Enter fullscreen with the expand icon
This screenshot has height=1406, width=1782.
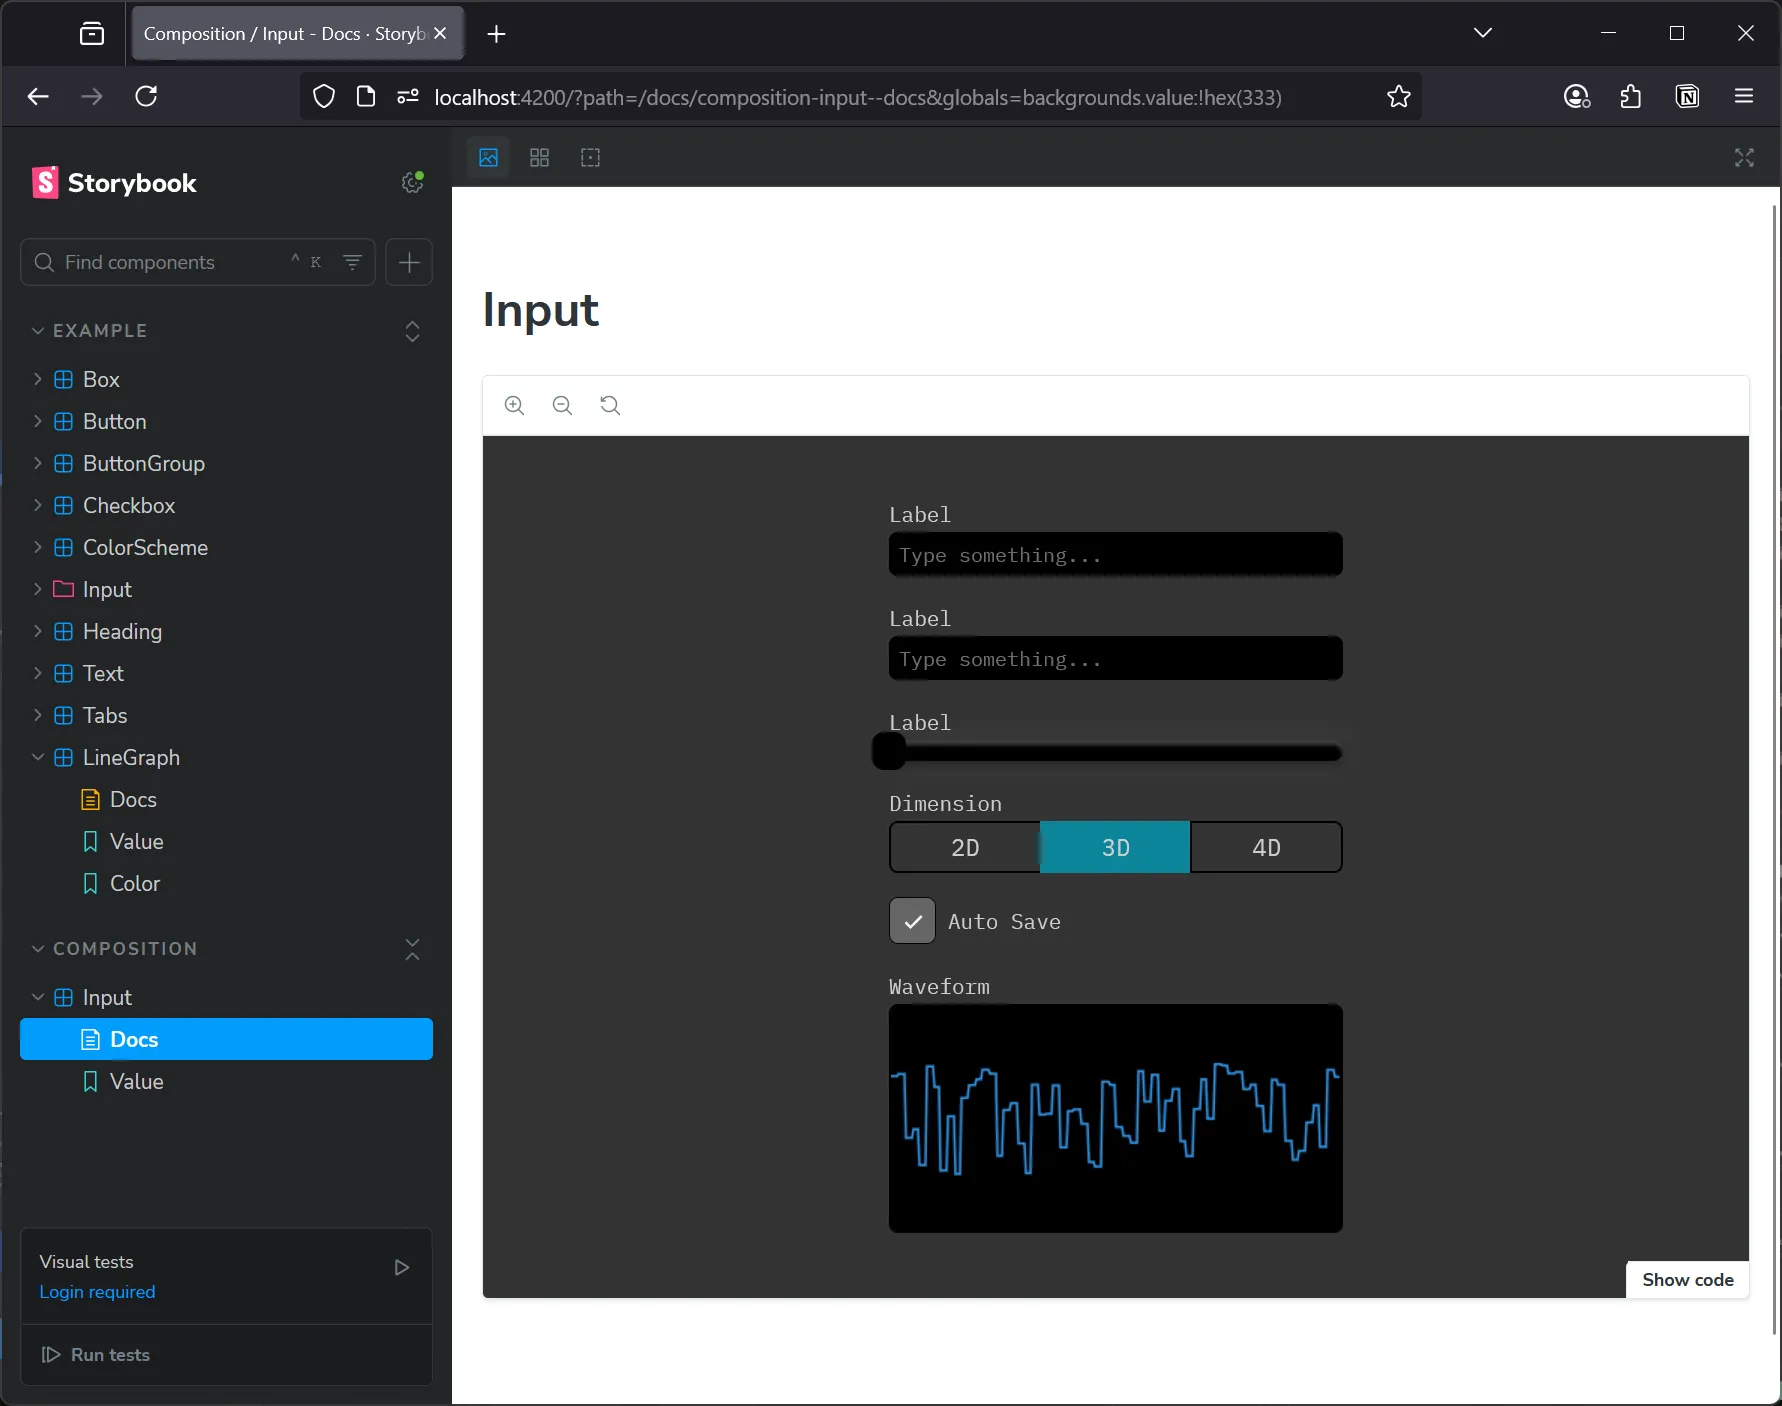[x=1744, y=157]
